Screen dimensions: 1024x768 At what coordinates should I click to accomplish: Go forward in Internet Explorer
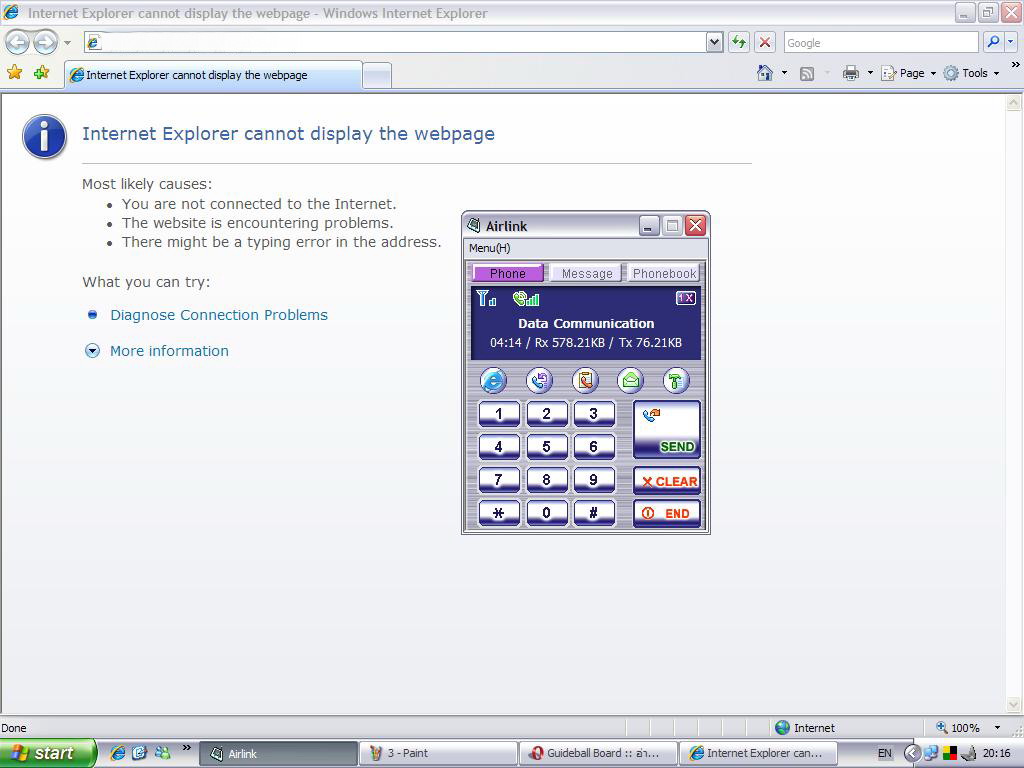click(x=45, y=42)
